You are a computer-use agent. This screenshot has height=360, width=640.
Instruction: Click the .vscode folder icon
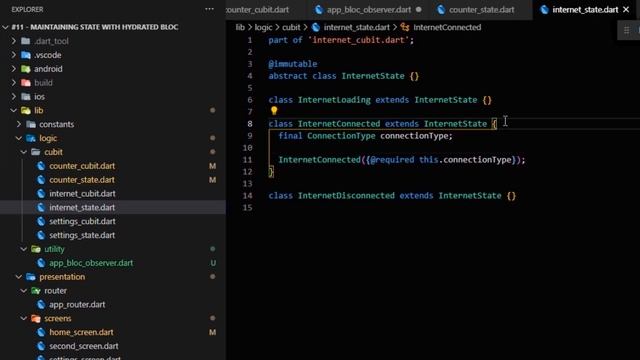point(26,55)
